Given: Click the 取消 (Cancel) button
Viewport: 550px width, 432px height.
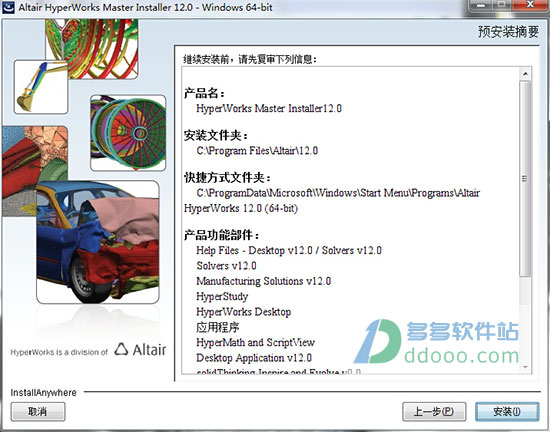Looking at the screenshot, I should [38, 411].
